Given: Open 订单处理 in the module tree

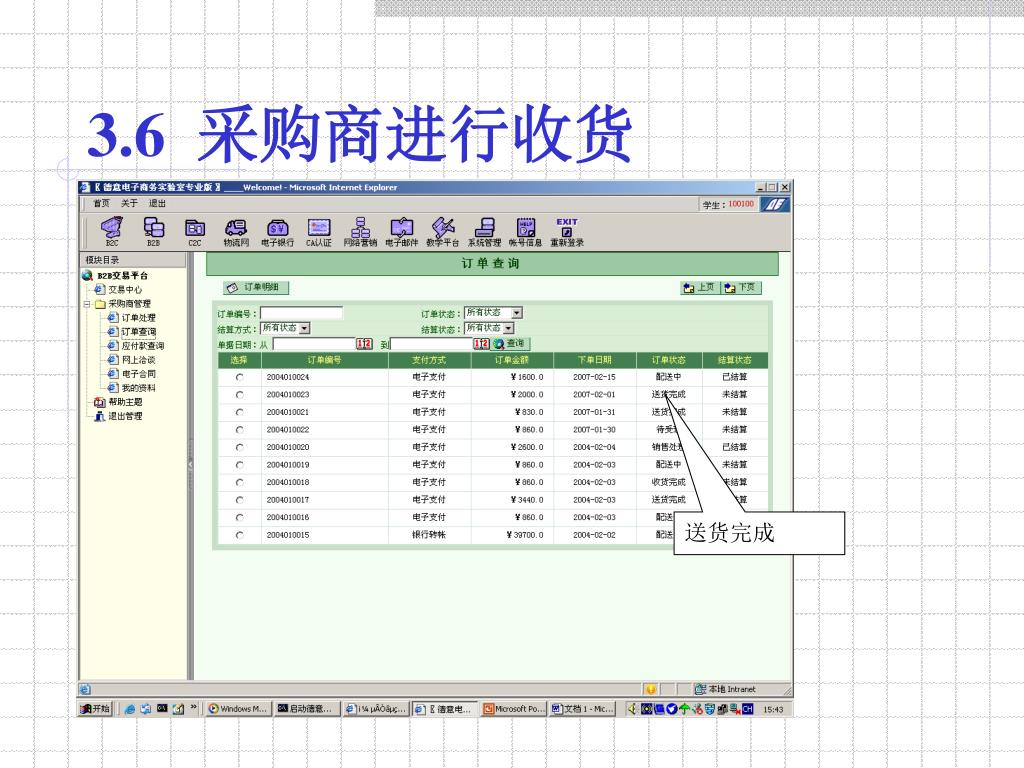Looking at the screenshot, I should point(138,317).
